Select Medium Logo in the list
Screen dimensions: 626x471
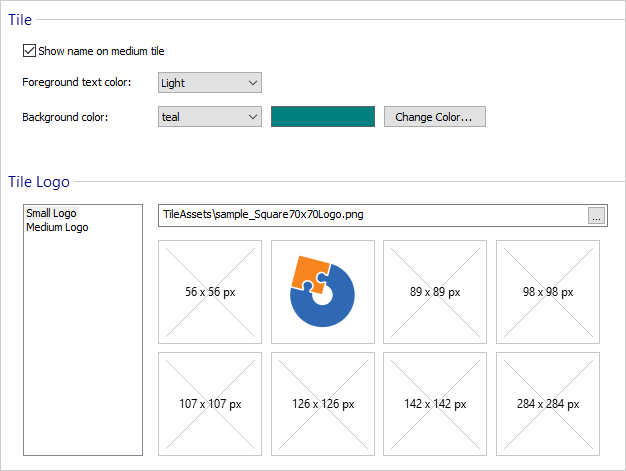[x=57, y=227]
